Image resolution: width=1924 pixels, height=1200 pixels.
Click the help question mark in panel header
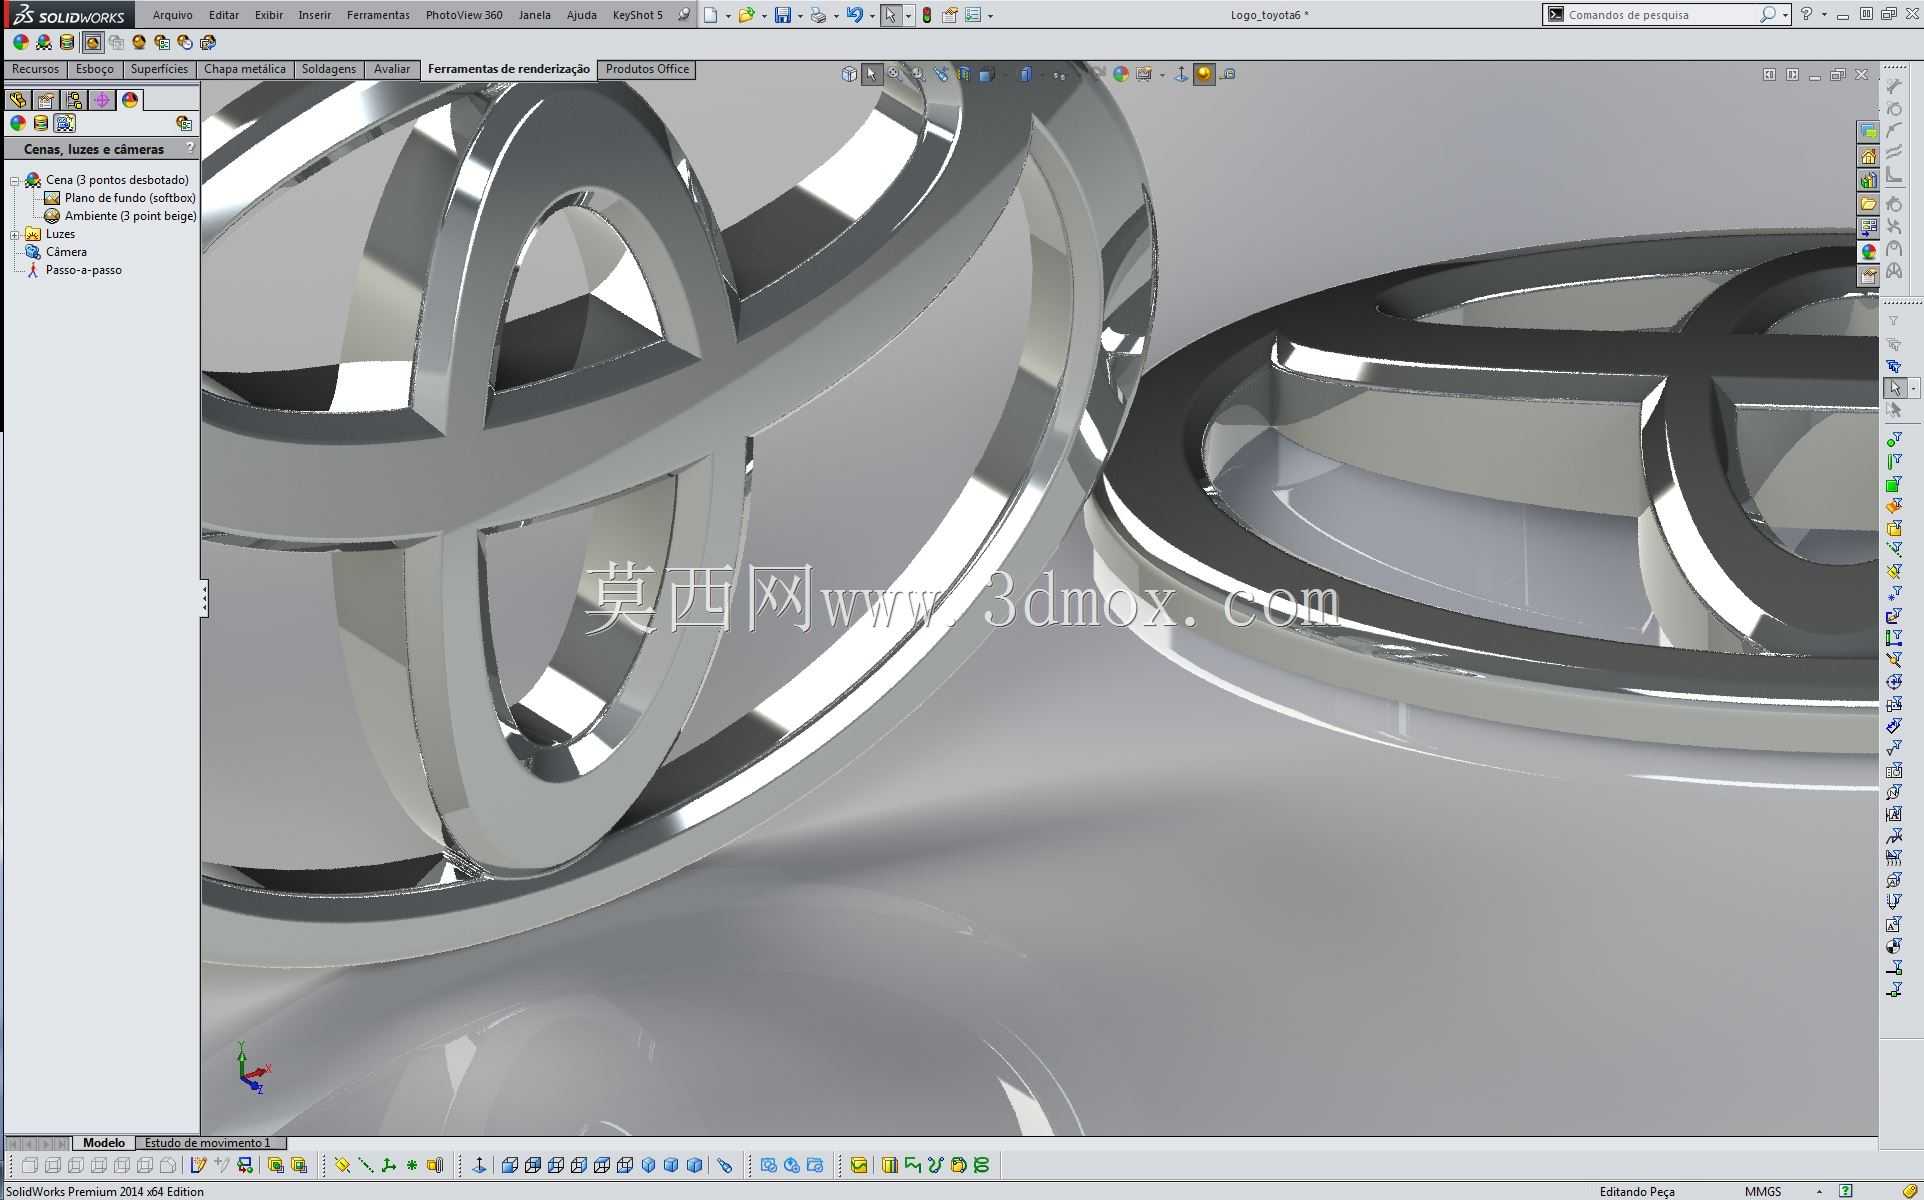[x=189, y=148]
